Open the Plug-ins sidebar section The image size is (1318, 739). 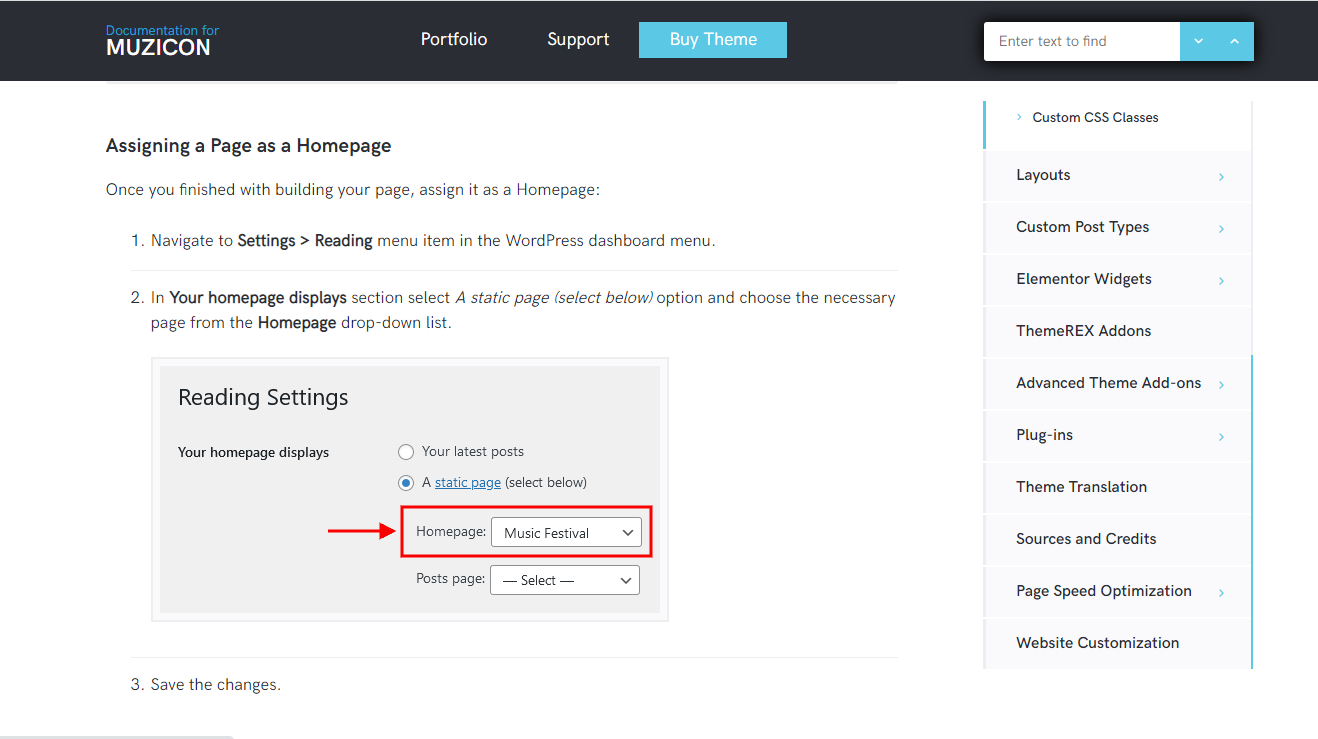click(x=1044, y=435)
